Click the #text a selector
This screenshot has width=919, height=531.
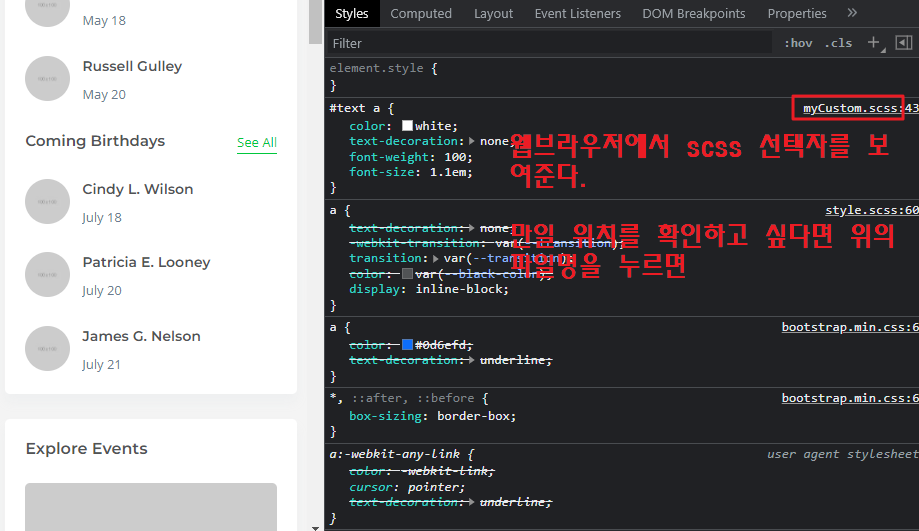[x=355, y=108]
